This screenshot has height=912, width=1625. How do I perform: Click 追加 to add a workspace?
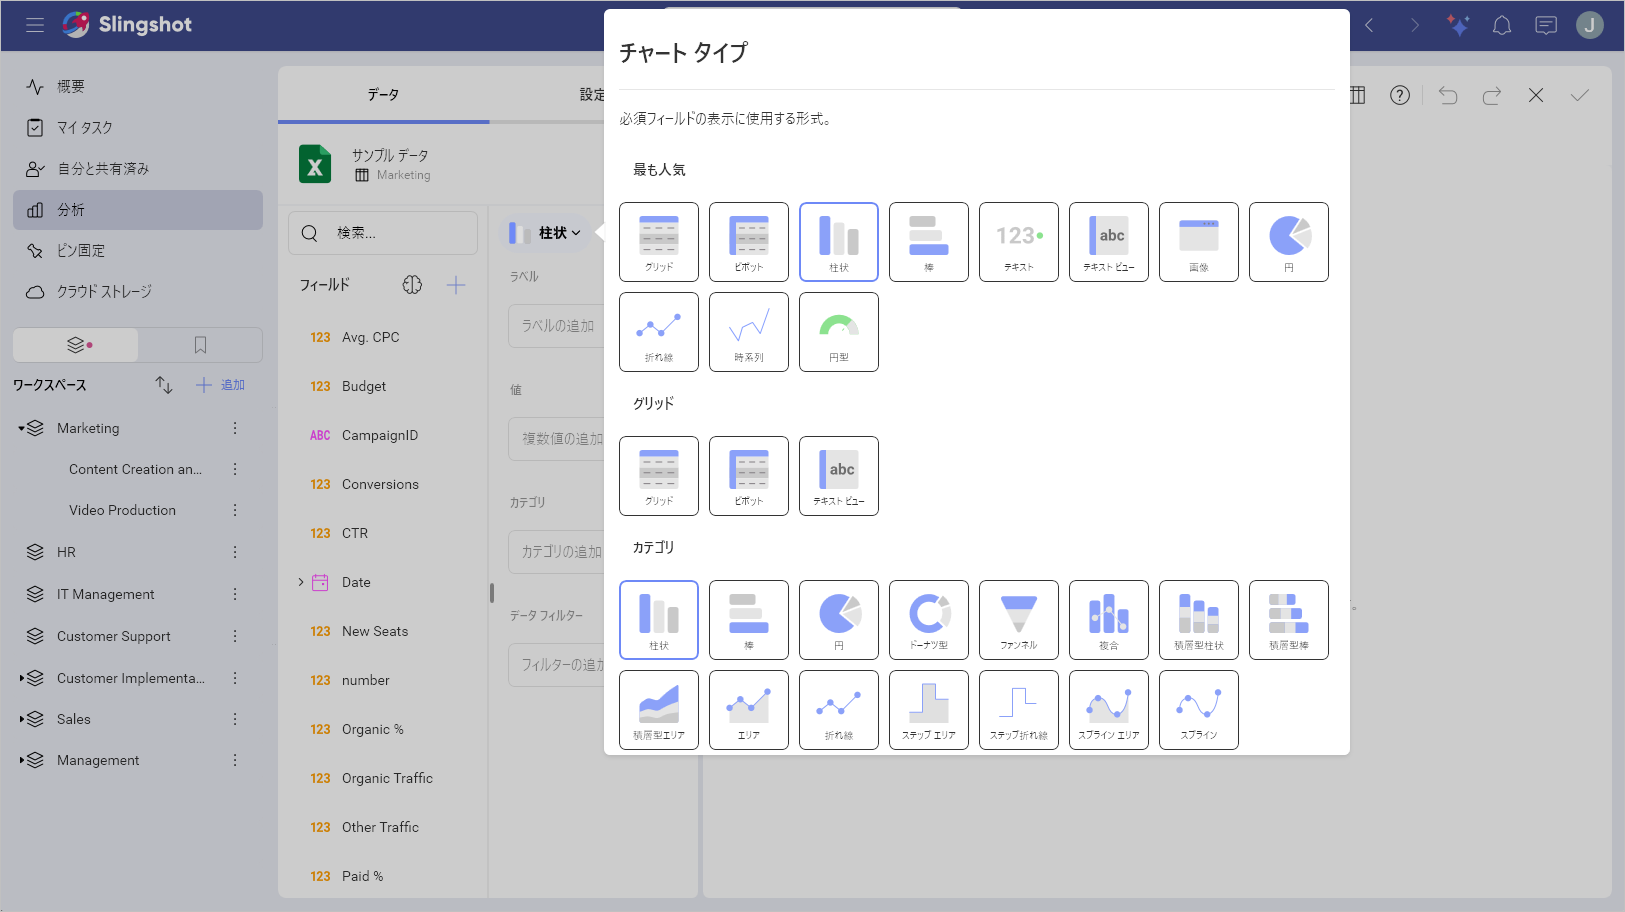click(220, 385)
